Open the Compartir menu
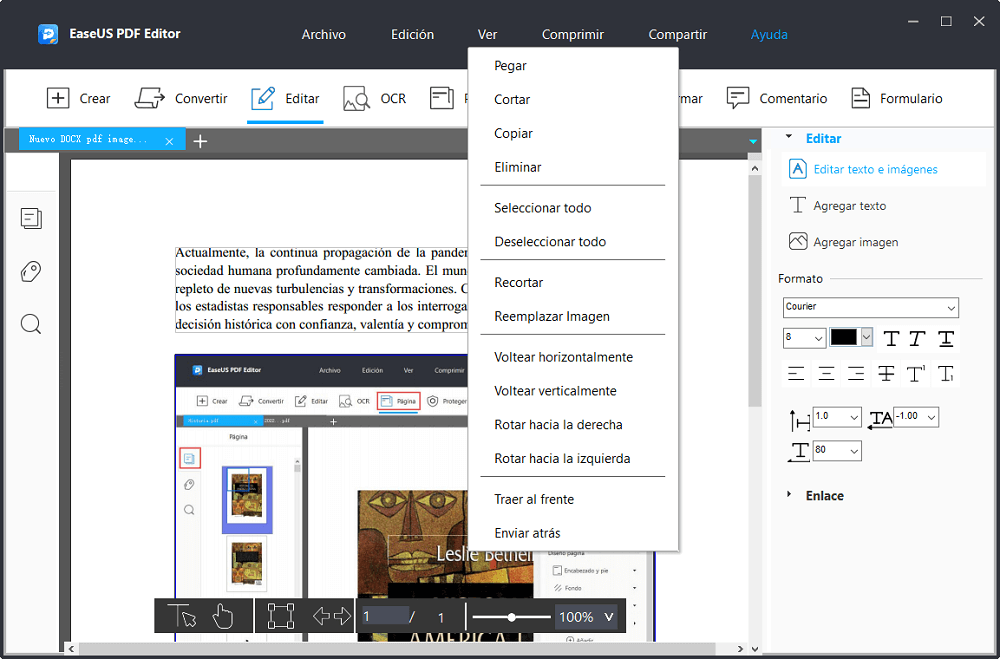Image resolution: width=1000 pixels, height=659 pixels. 677,34
